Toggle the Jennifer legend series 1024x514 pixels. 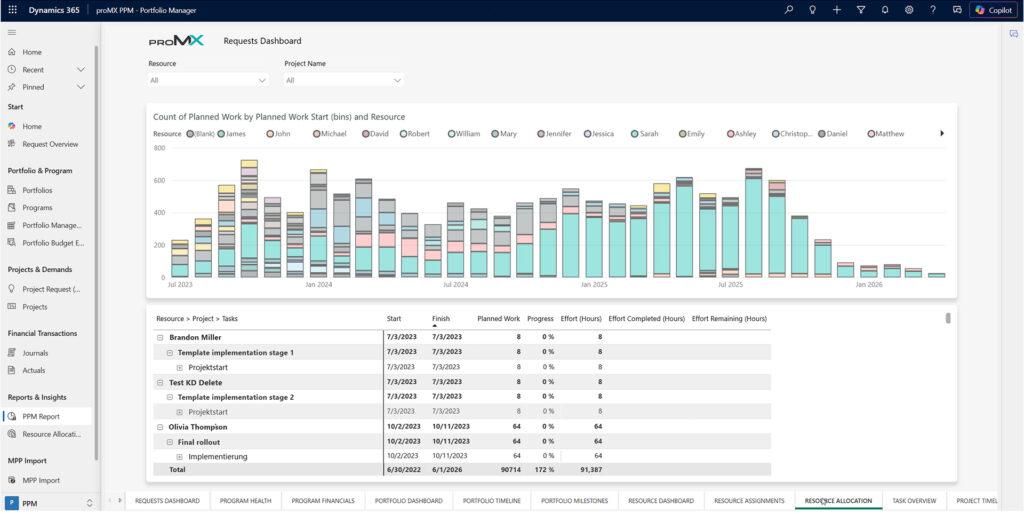tap(555, 133)
